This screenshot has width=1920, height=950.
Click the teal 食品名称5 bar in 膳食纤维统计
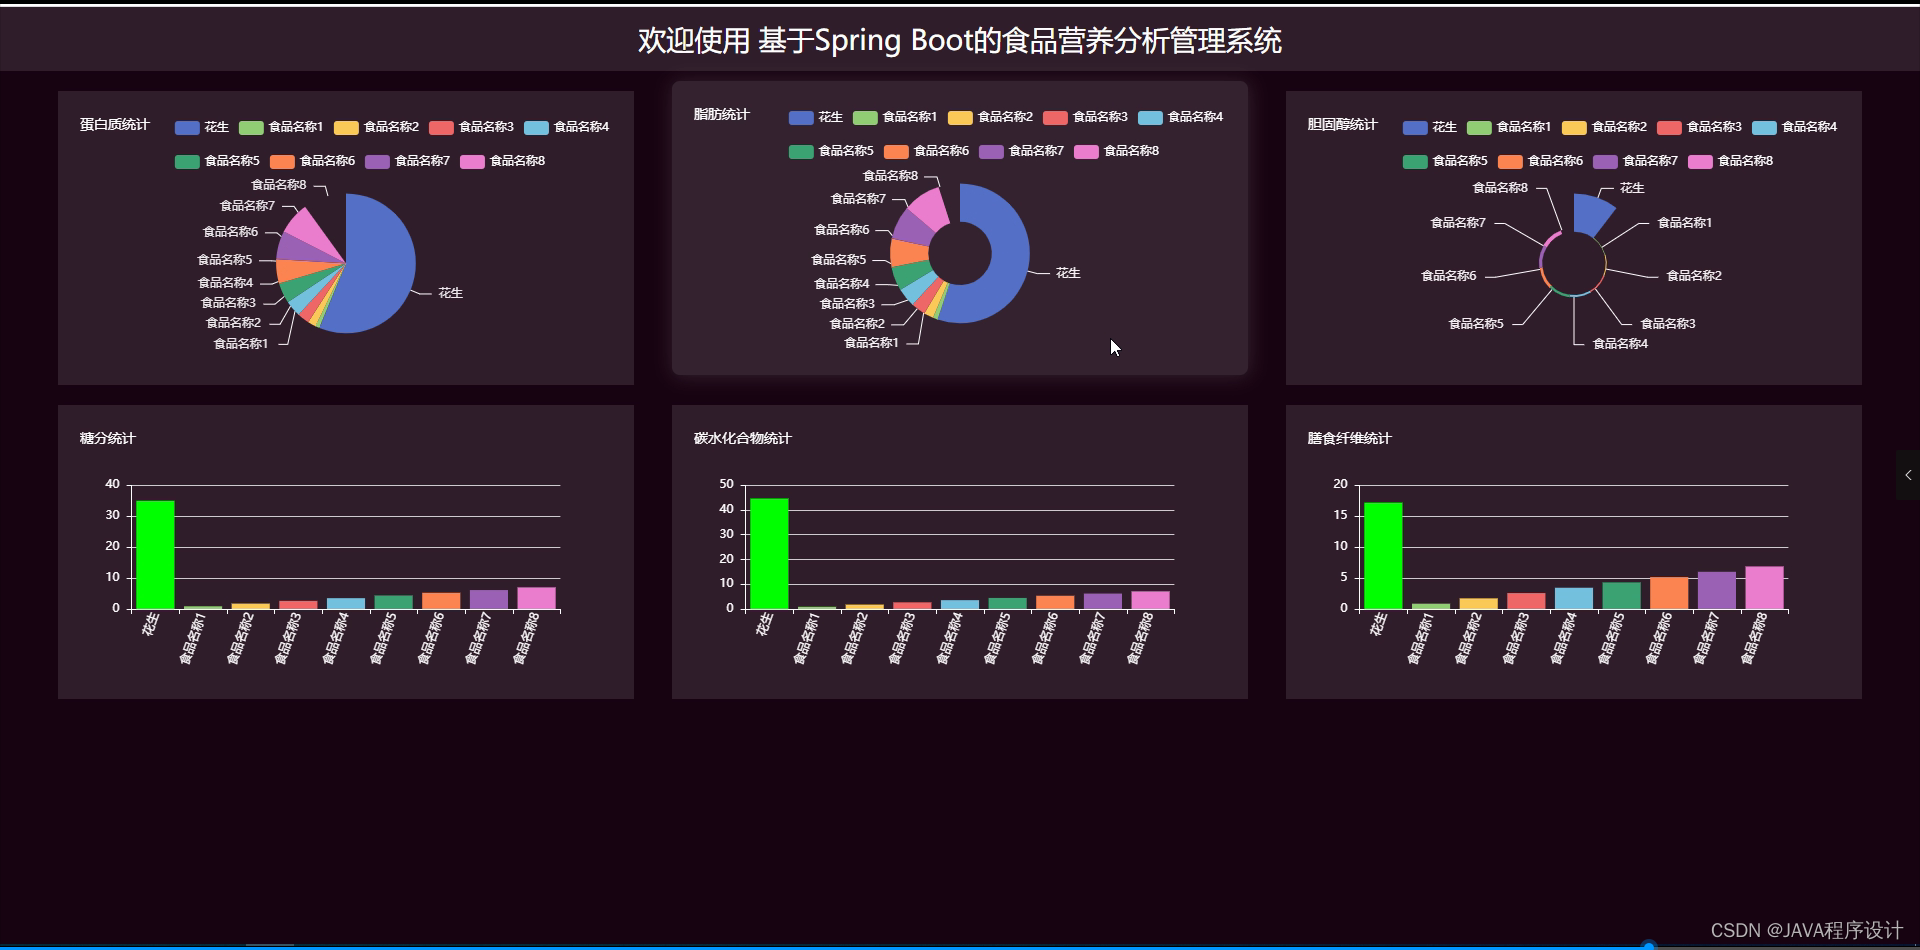pos(1621,596)
